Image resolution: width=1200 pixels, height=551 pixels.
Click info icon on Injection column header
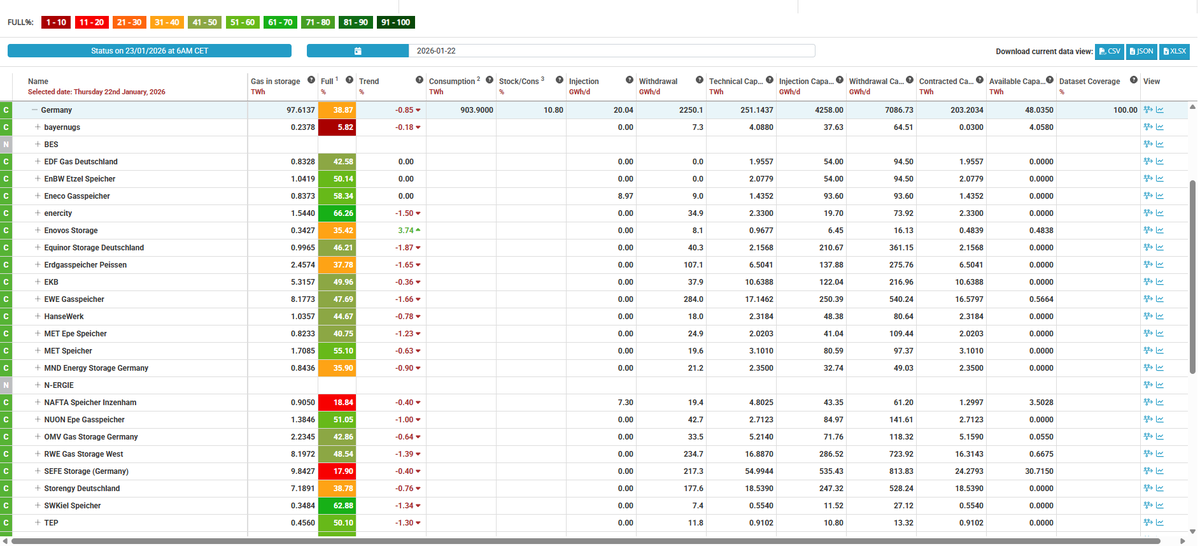629,81
